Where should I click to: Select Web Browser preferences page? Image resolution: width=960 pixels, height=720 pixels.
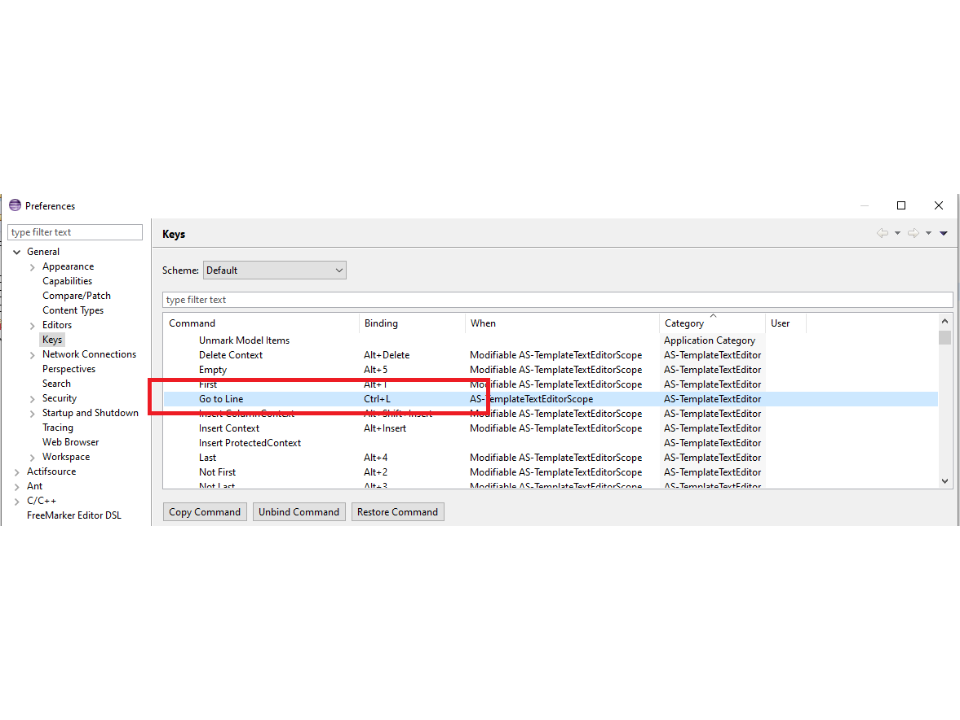[x=70, y=442]
